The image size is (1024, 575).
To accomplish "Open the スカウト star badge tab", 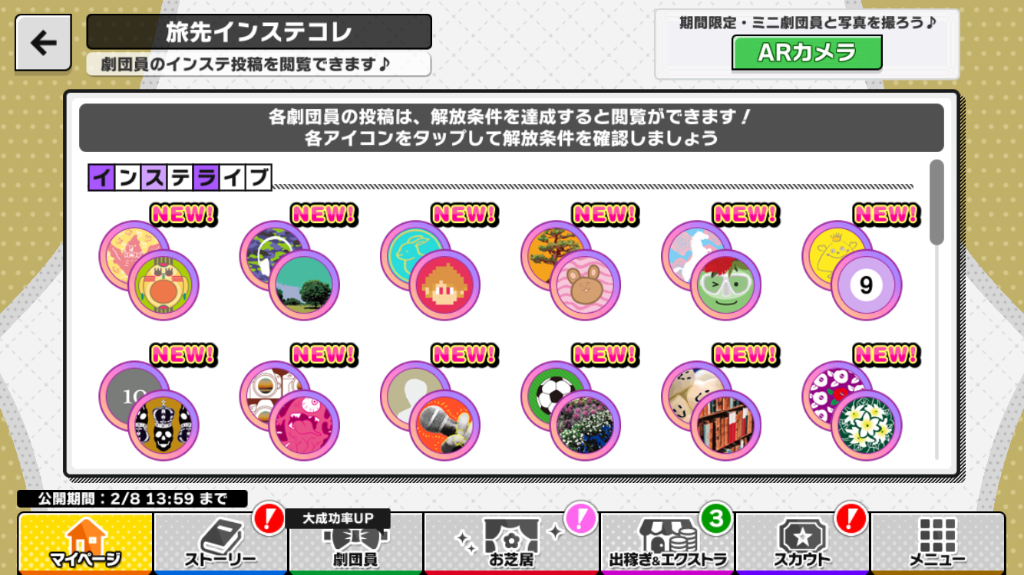I will (x=802, y=543).
